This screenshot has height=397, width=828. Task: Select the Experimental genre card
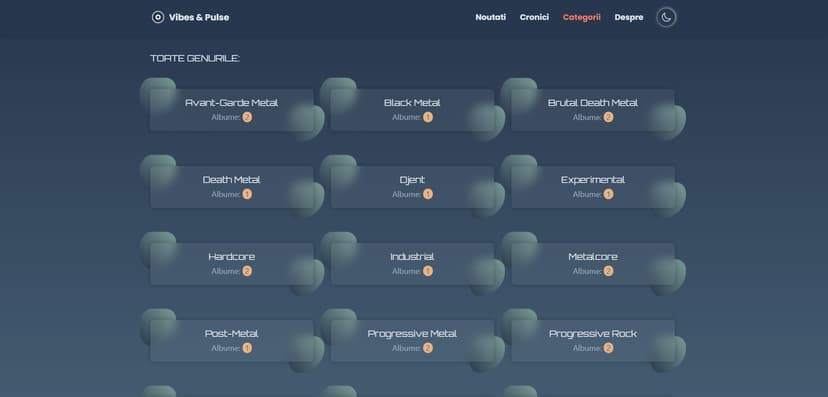(x=592, y=187)
